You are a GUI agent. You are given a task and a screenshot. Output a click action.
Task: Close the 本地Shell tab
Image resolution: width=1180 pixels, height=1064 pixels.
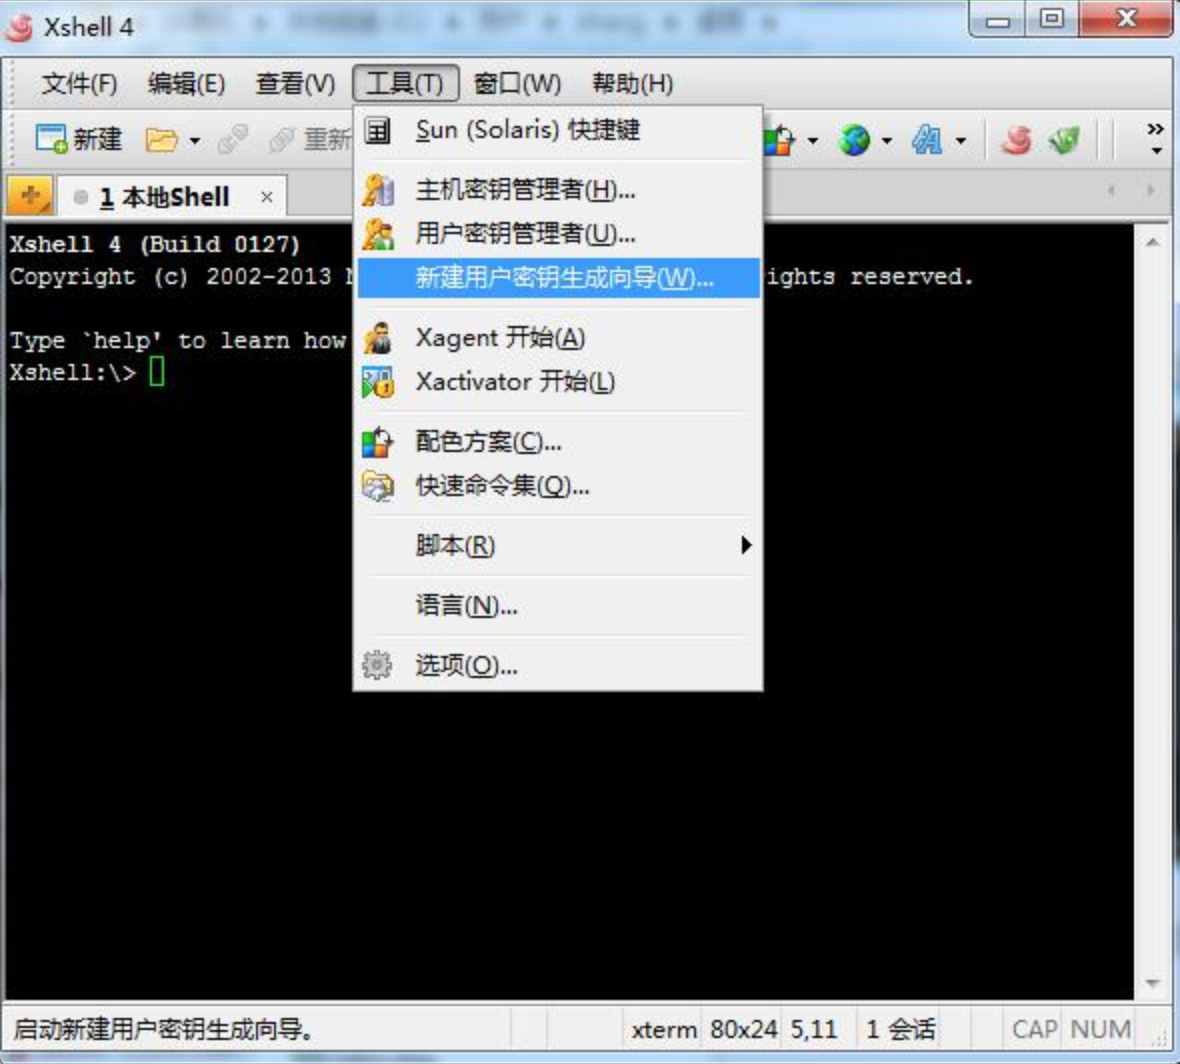[x=266, y=197]
